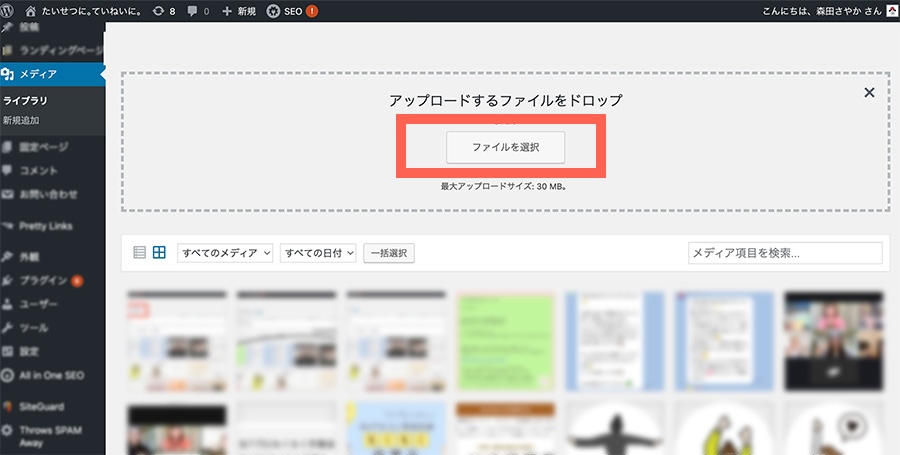Select the green note thumbnail
900x455 pixels.
pos(505,341)
